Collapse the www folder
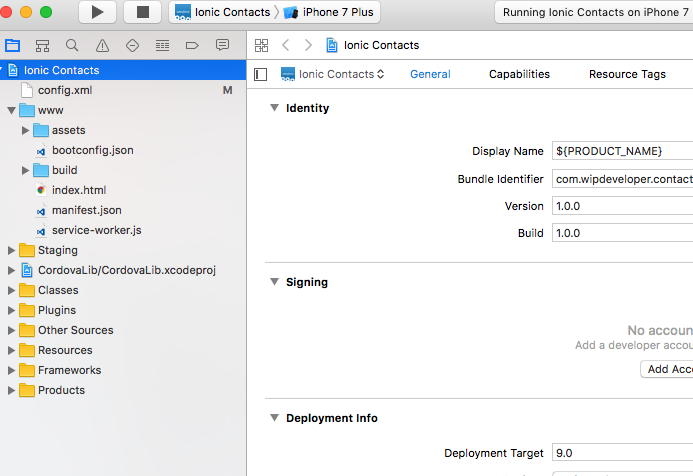 pyautogui.click(x=11, y=110)
